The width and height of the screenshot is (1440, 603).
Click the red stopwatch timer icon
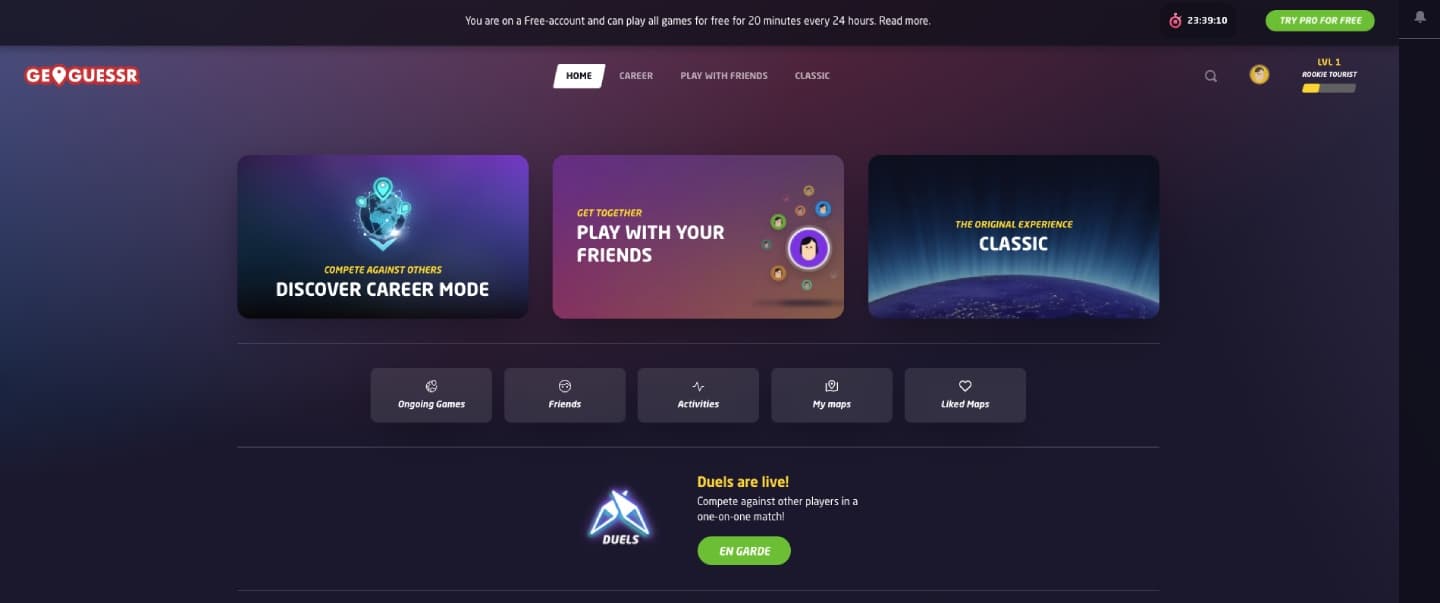[1175, 20]
